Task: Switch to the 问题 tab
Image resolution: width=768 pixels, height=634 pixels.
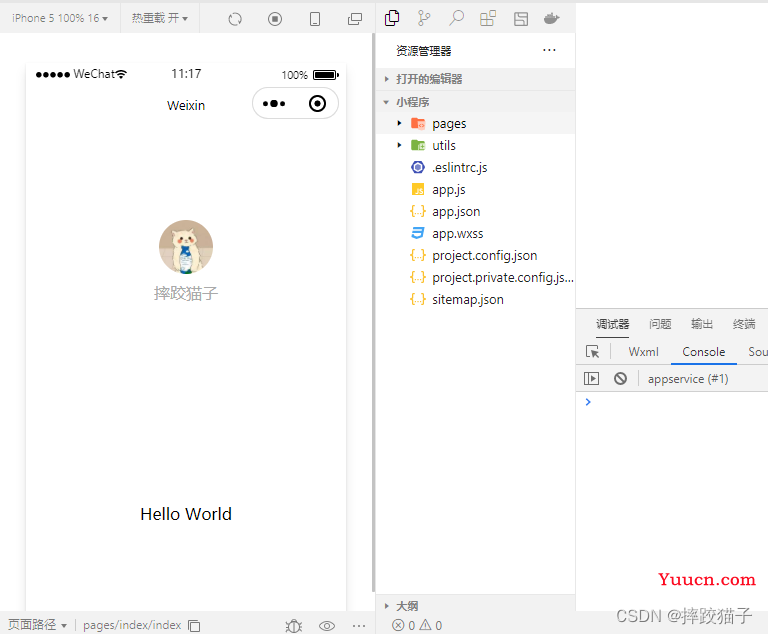Action: (660, 324)
